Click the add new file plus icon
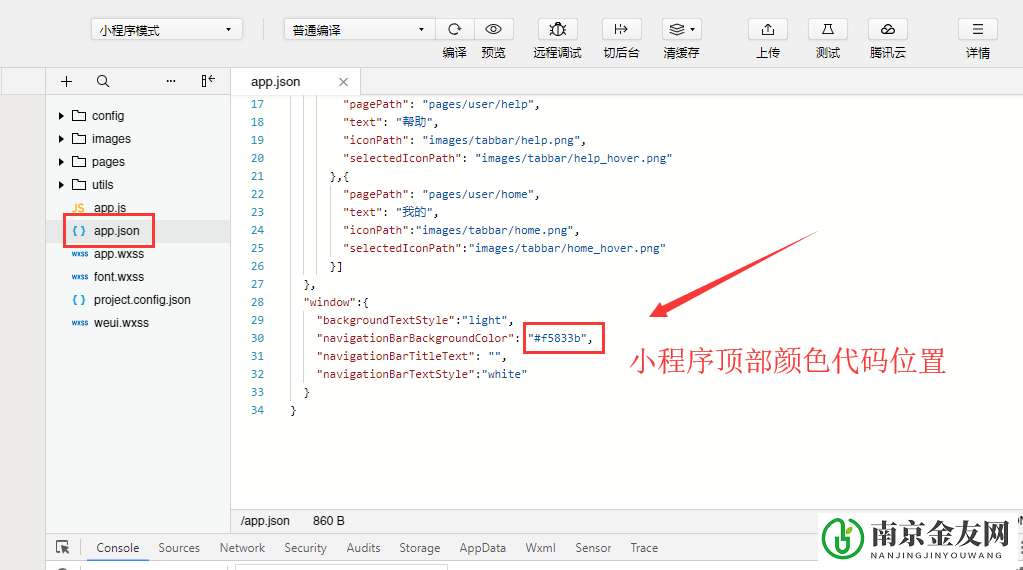The image size is (1023, 570). point(66,81)
